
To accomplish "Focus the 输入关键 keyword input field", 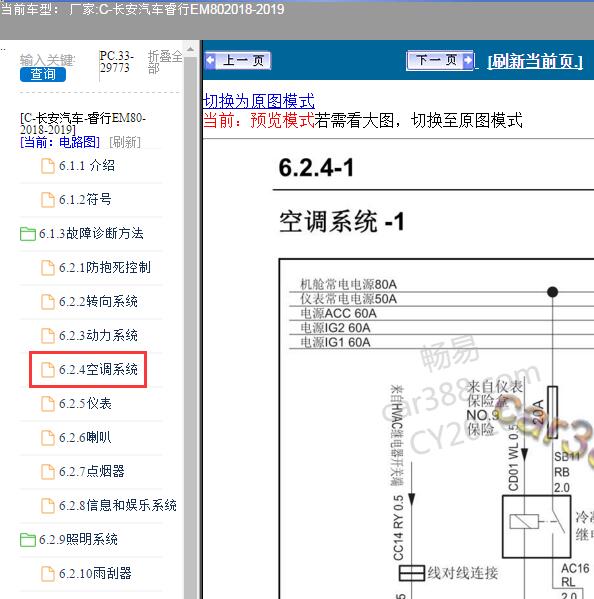I will pyautogui.click(x=47, y=60).
